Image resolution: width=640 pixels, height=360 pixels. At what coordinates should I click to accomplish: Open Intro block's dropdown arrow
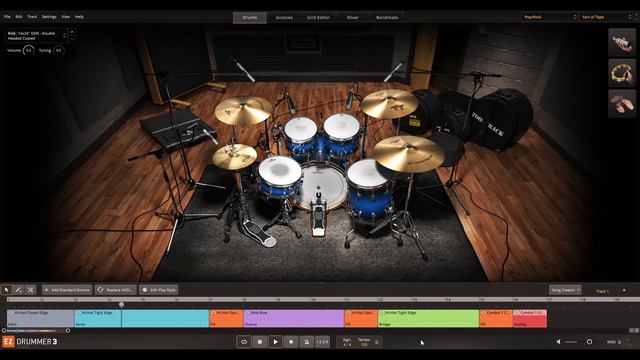11,313
